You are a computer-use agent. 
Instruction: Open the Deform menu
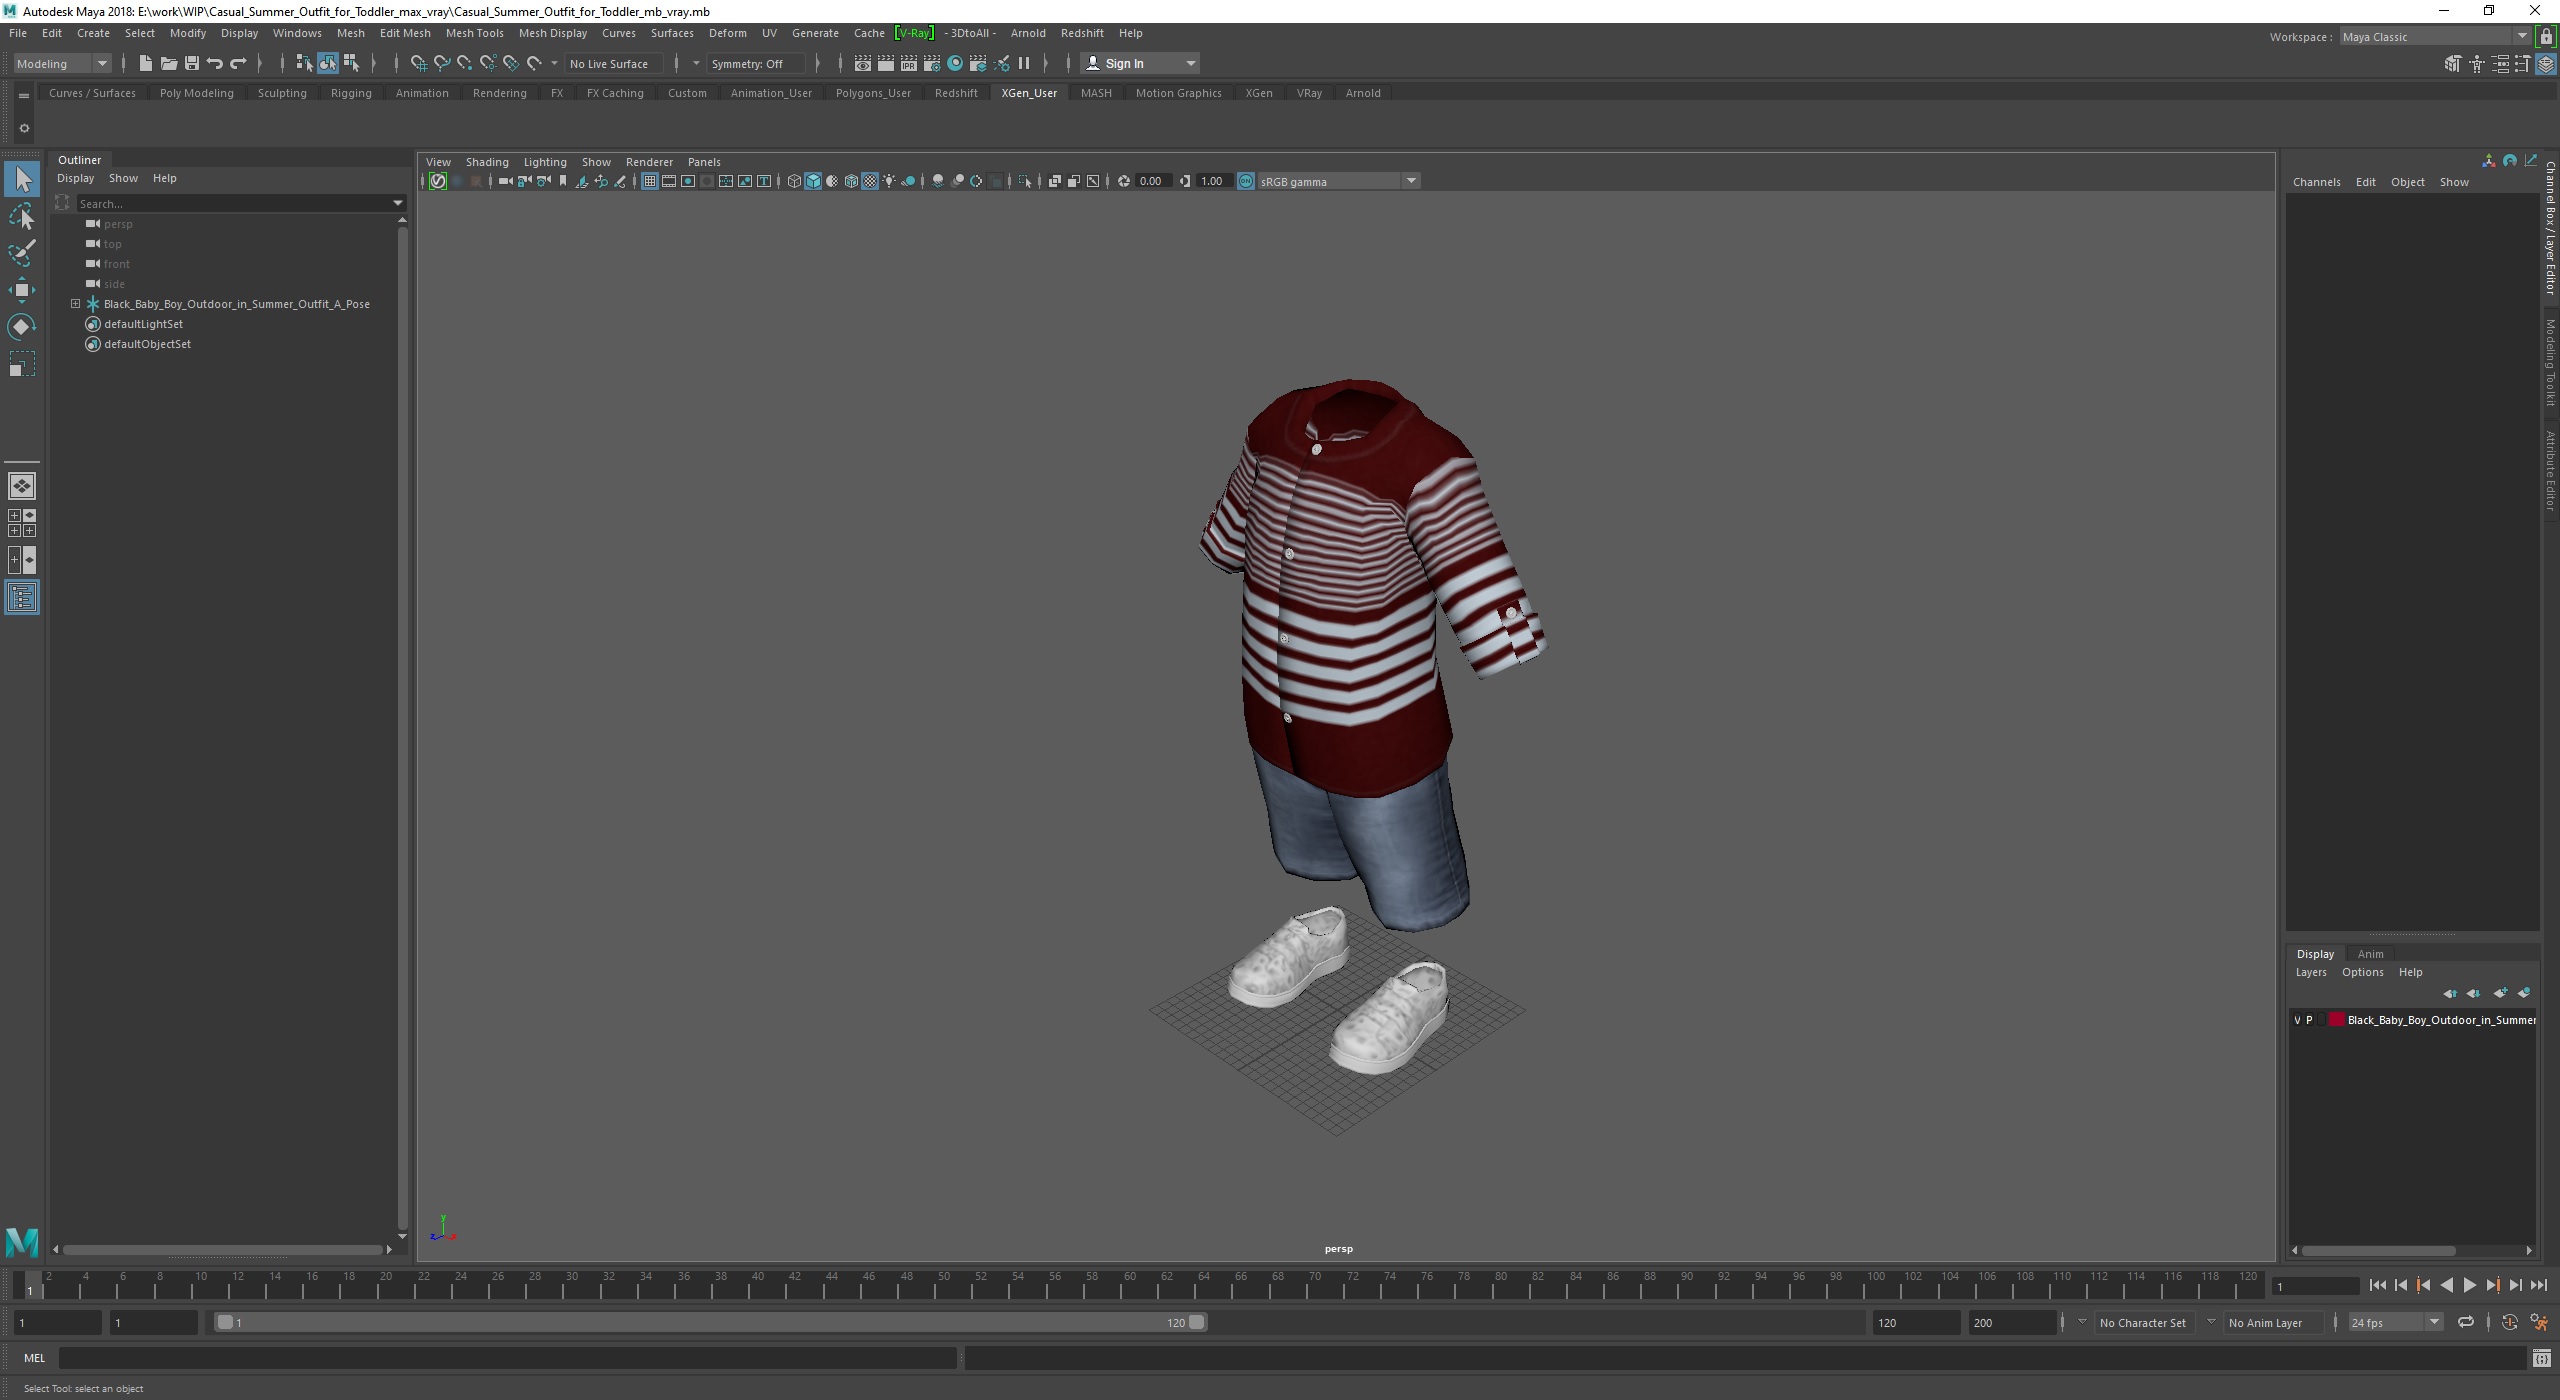(727, 33)
